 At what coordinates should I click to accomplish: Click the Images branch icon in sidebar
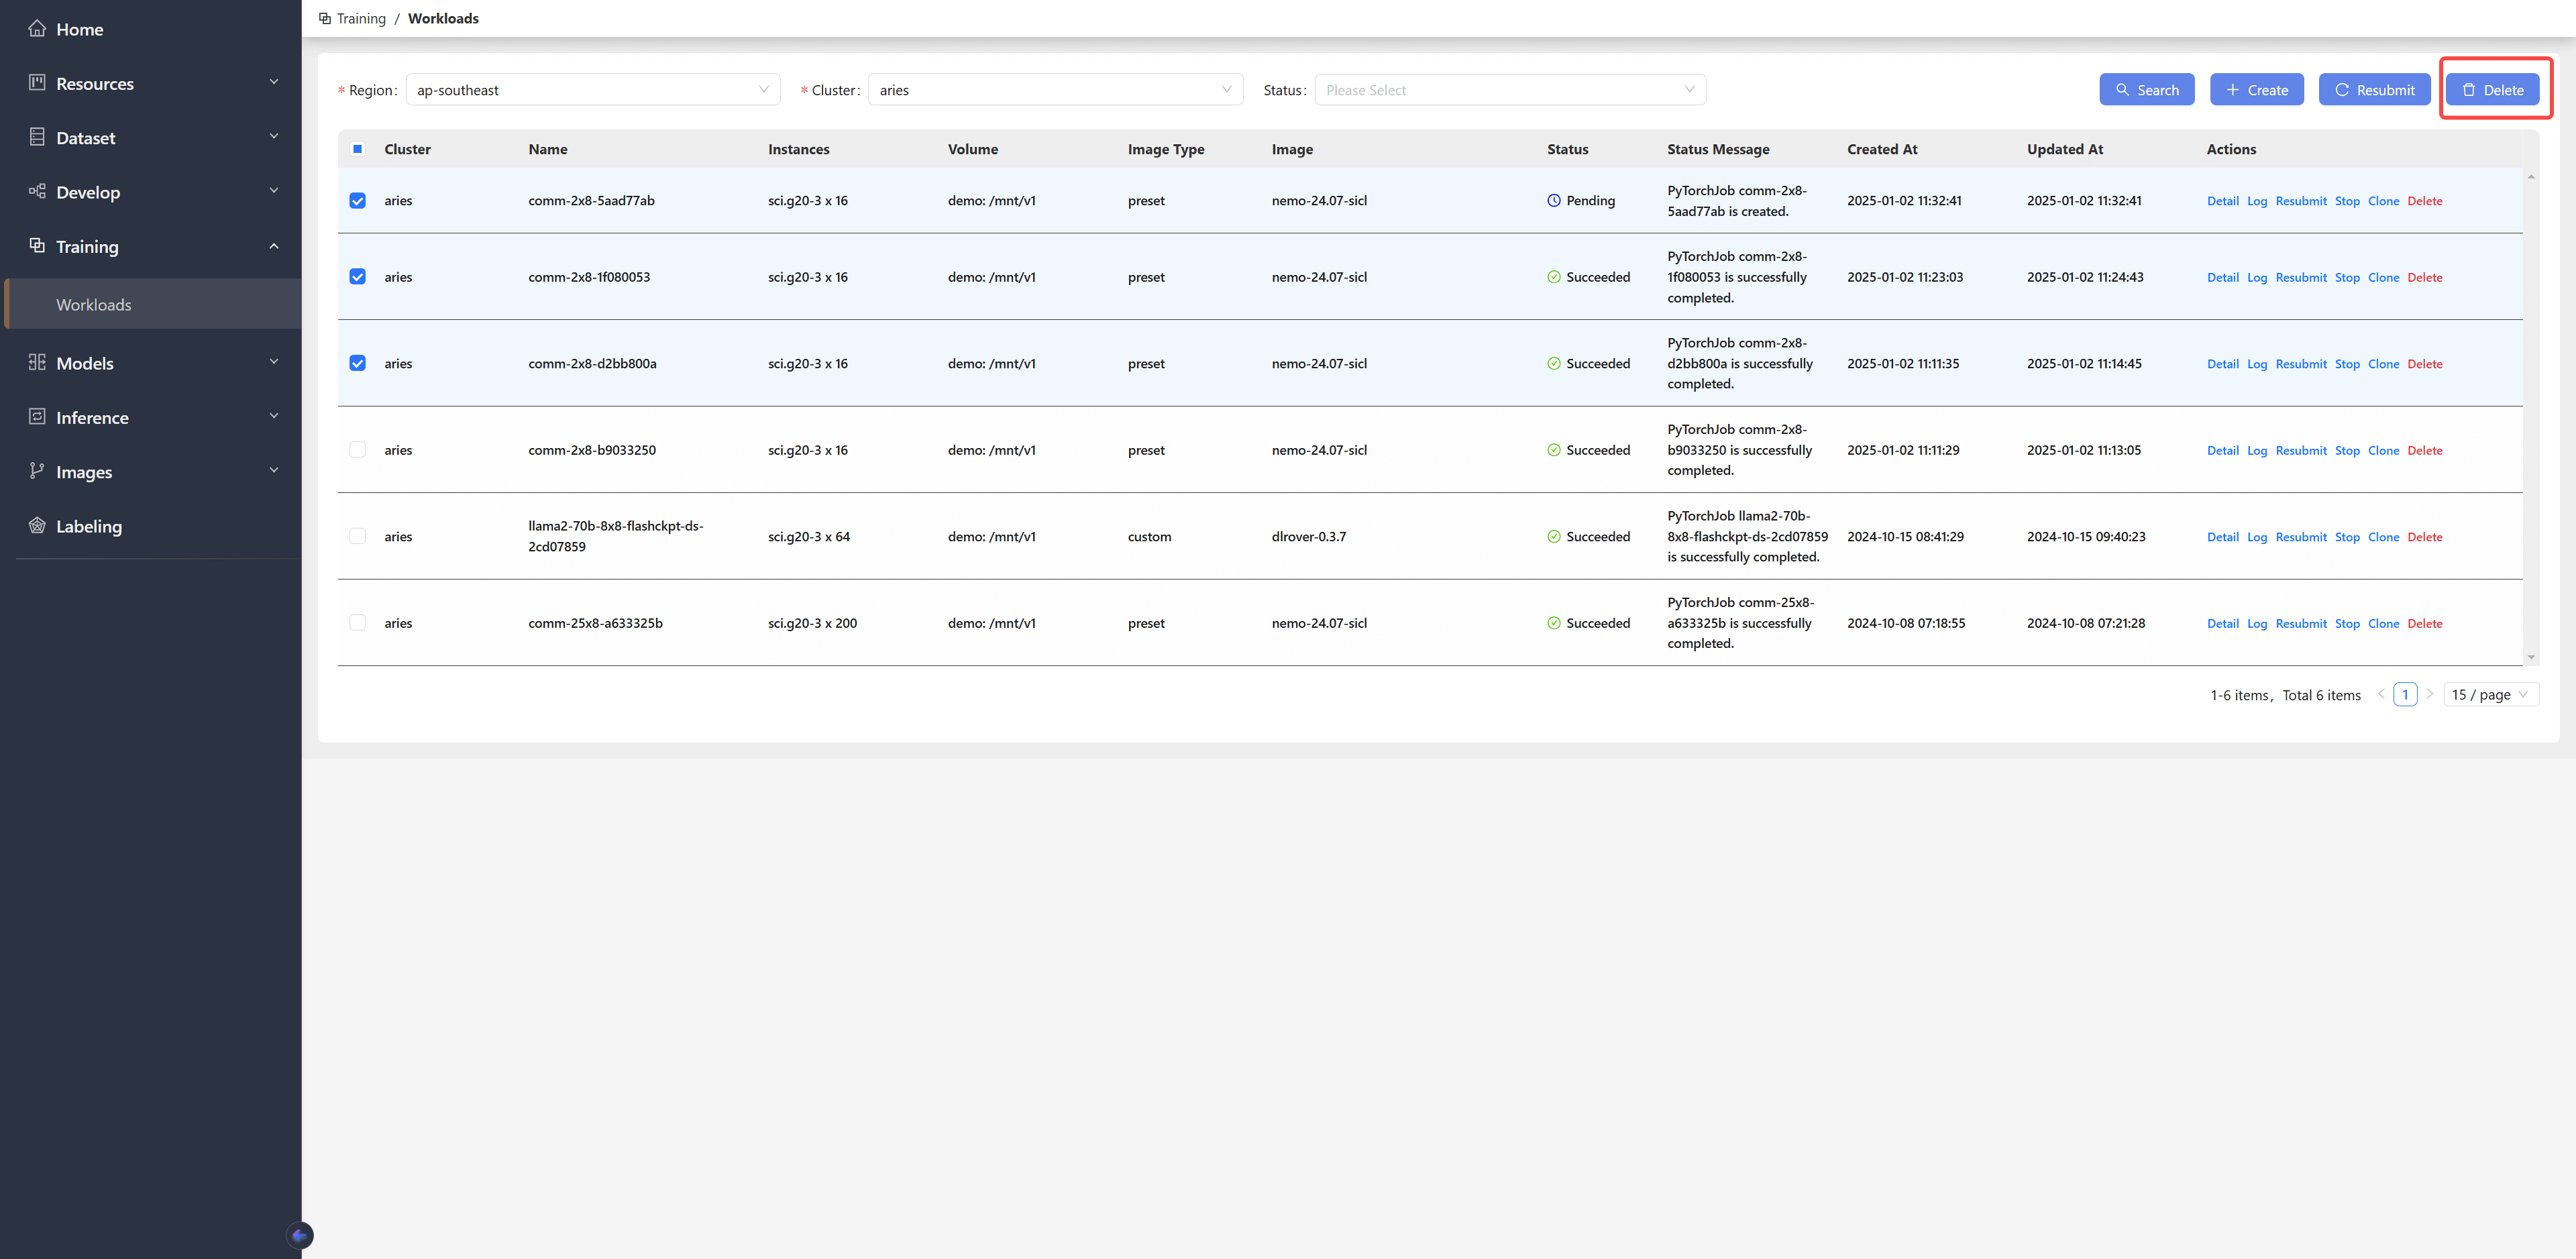[37, 471]
